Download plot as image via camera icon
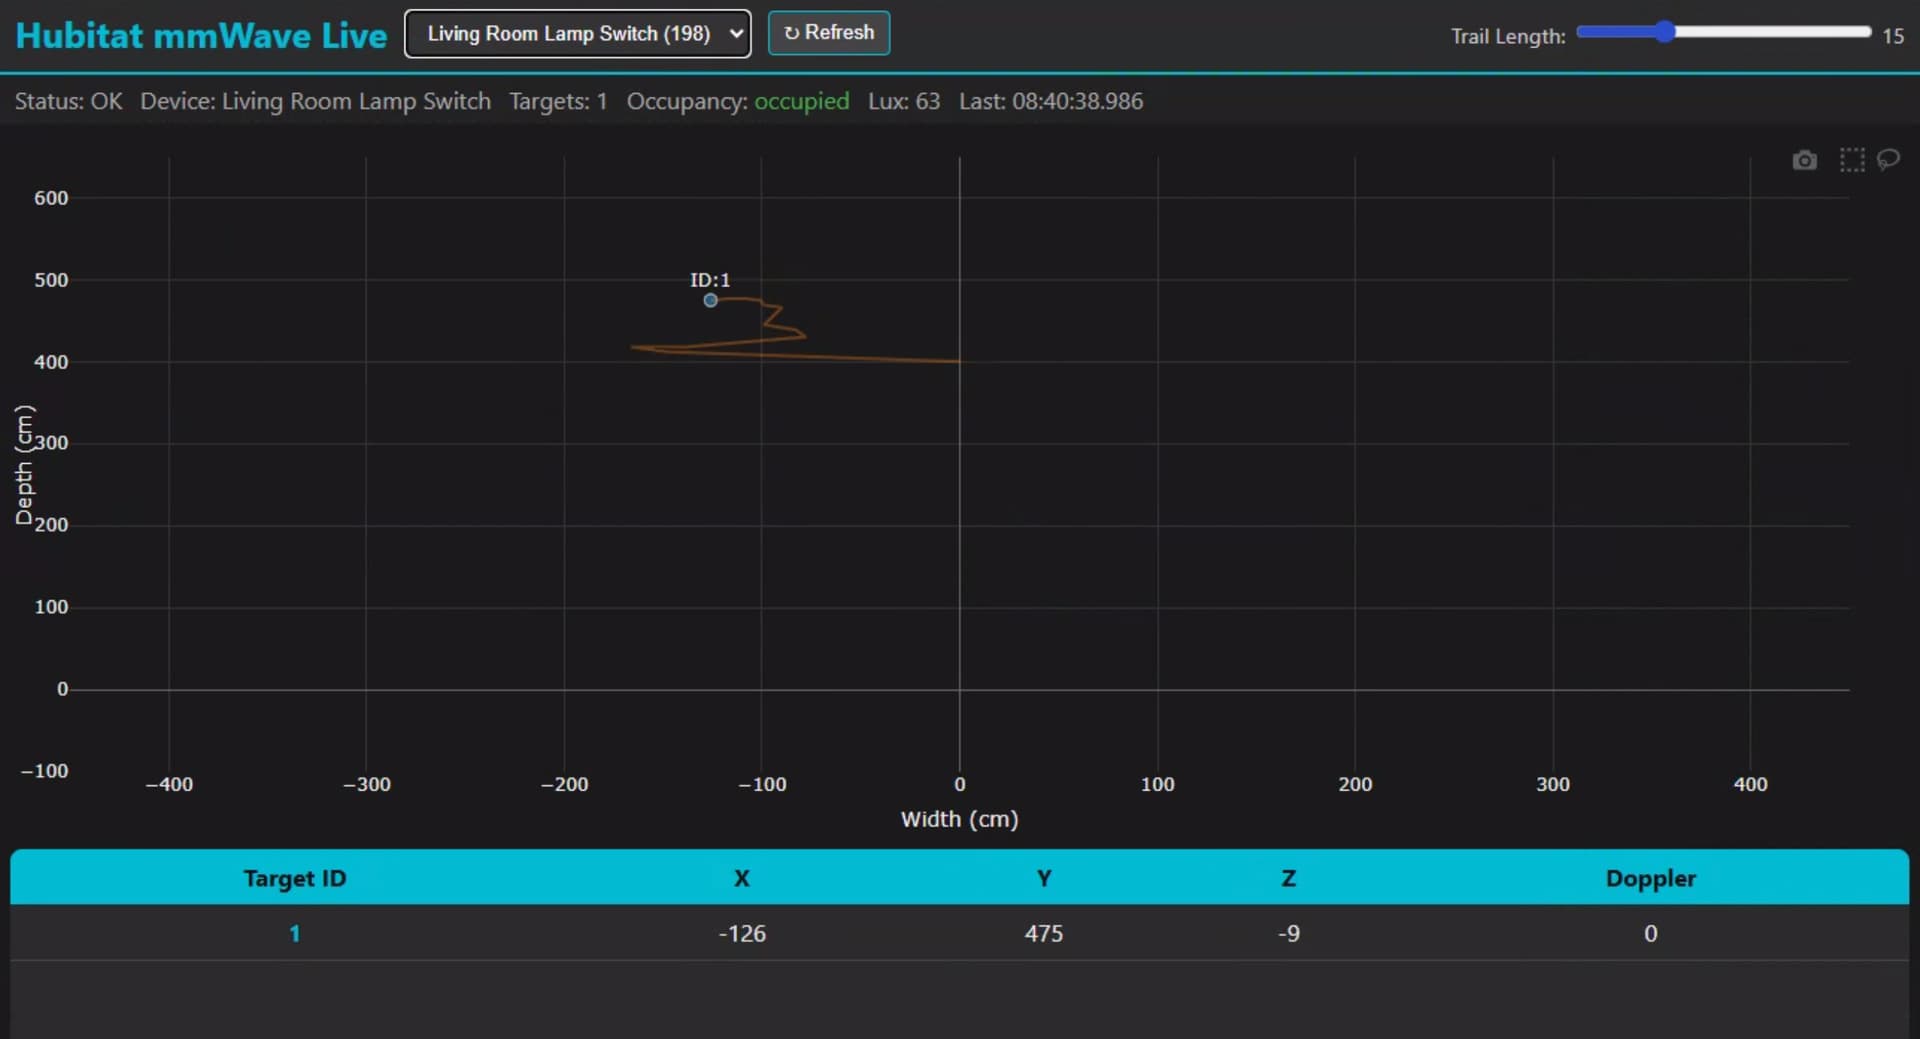 coord(1804,160)
